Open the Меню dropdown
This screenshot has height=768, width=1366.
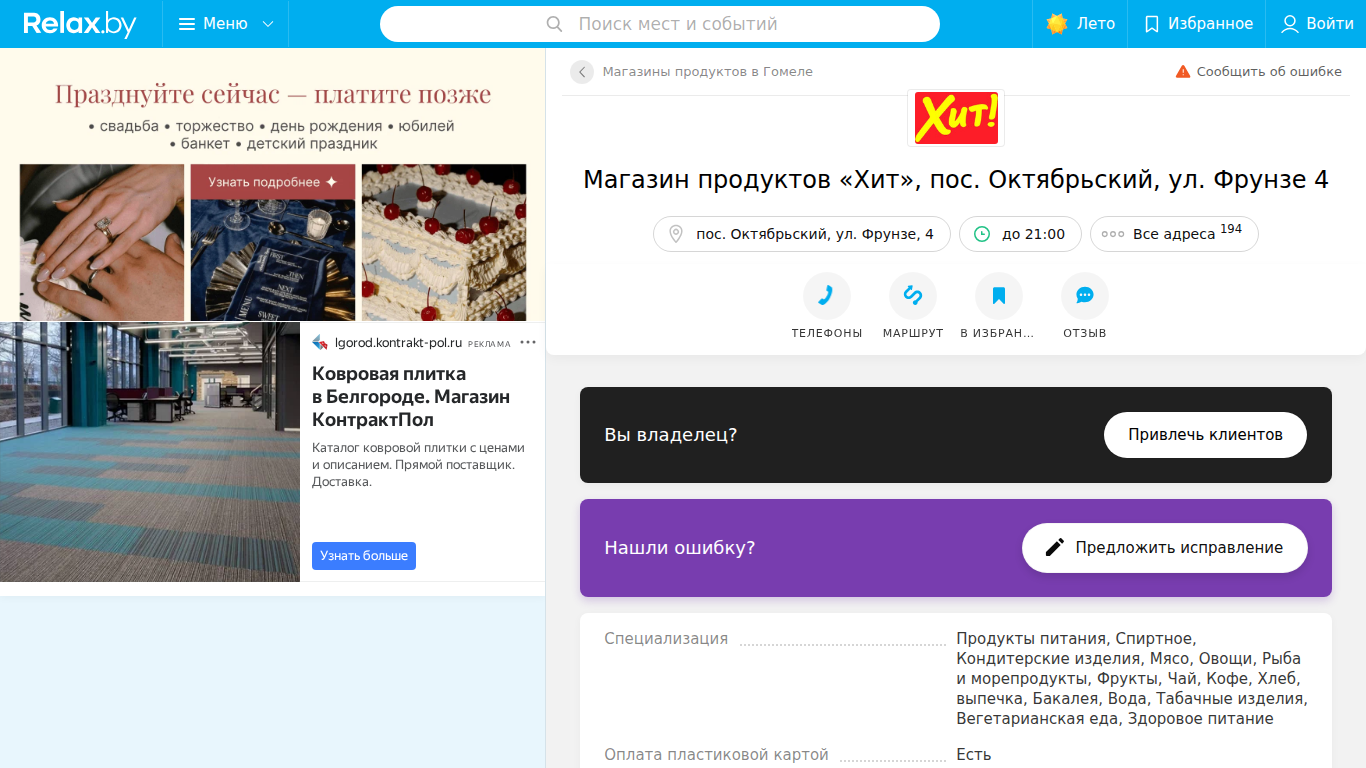coord(226,24)
